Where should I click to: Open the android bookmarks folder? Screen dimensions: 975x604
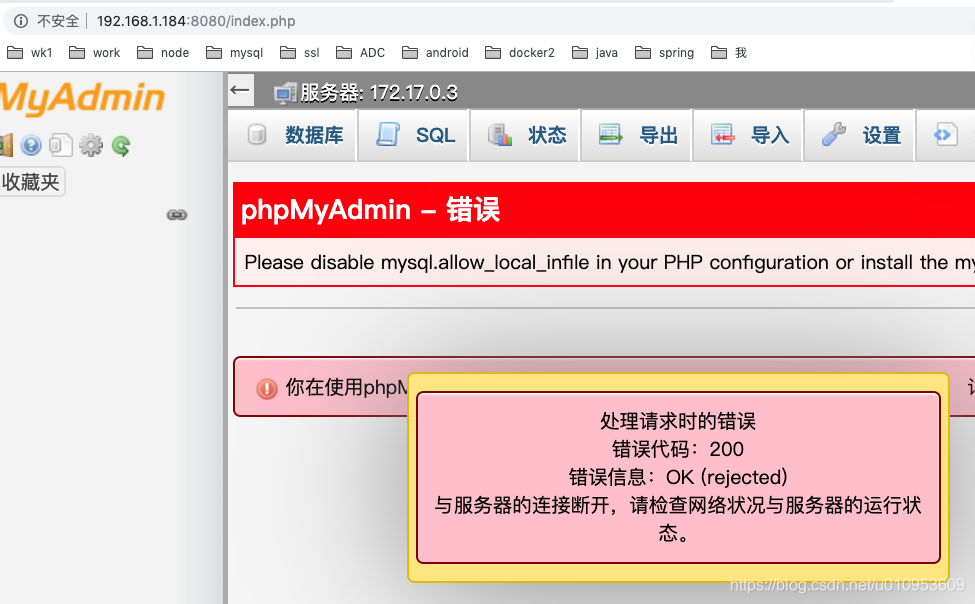[435, 53]
